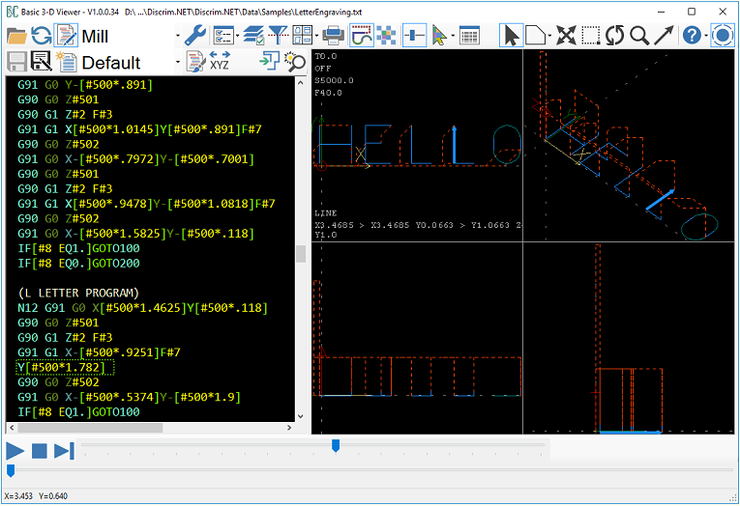The width and height of the screenshot is (740, 506).
Task: Select the measure arrow tool
Action: (x=664, y=36)
